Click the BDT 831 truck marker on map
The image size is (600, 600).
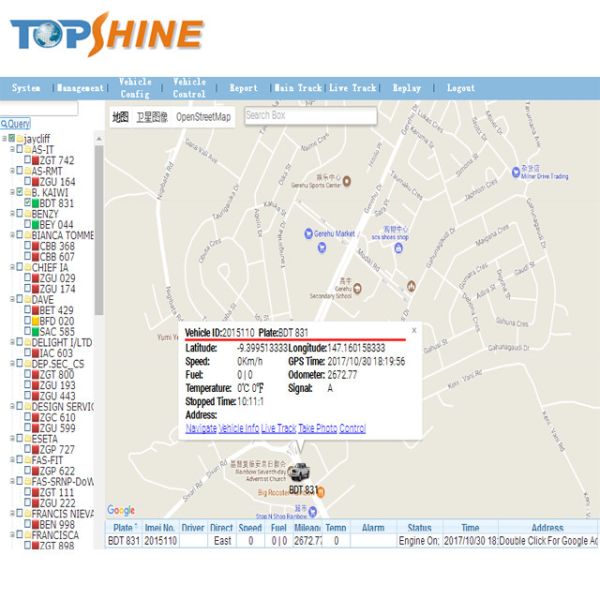298,472
